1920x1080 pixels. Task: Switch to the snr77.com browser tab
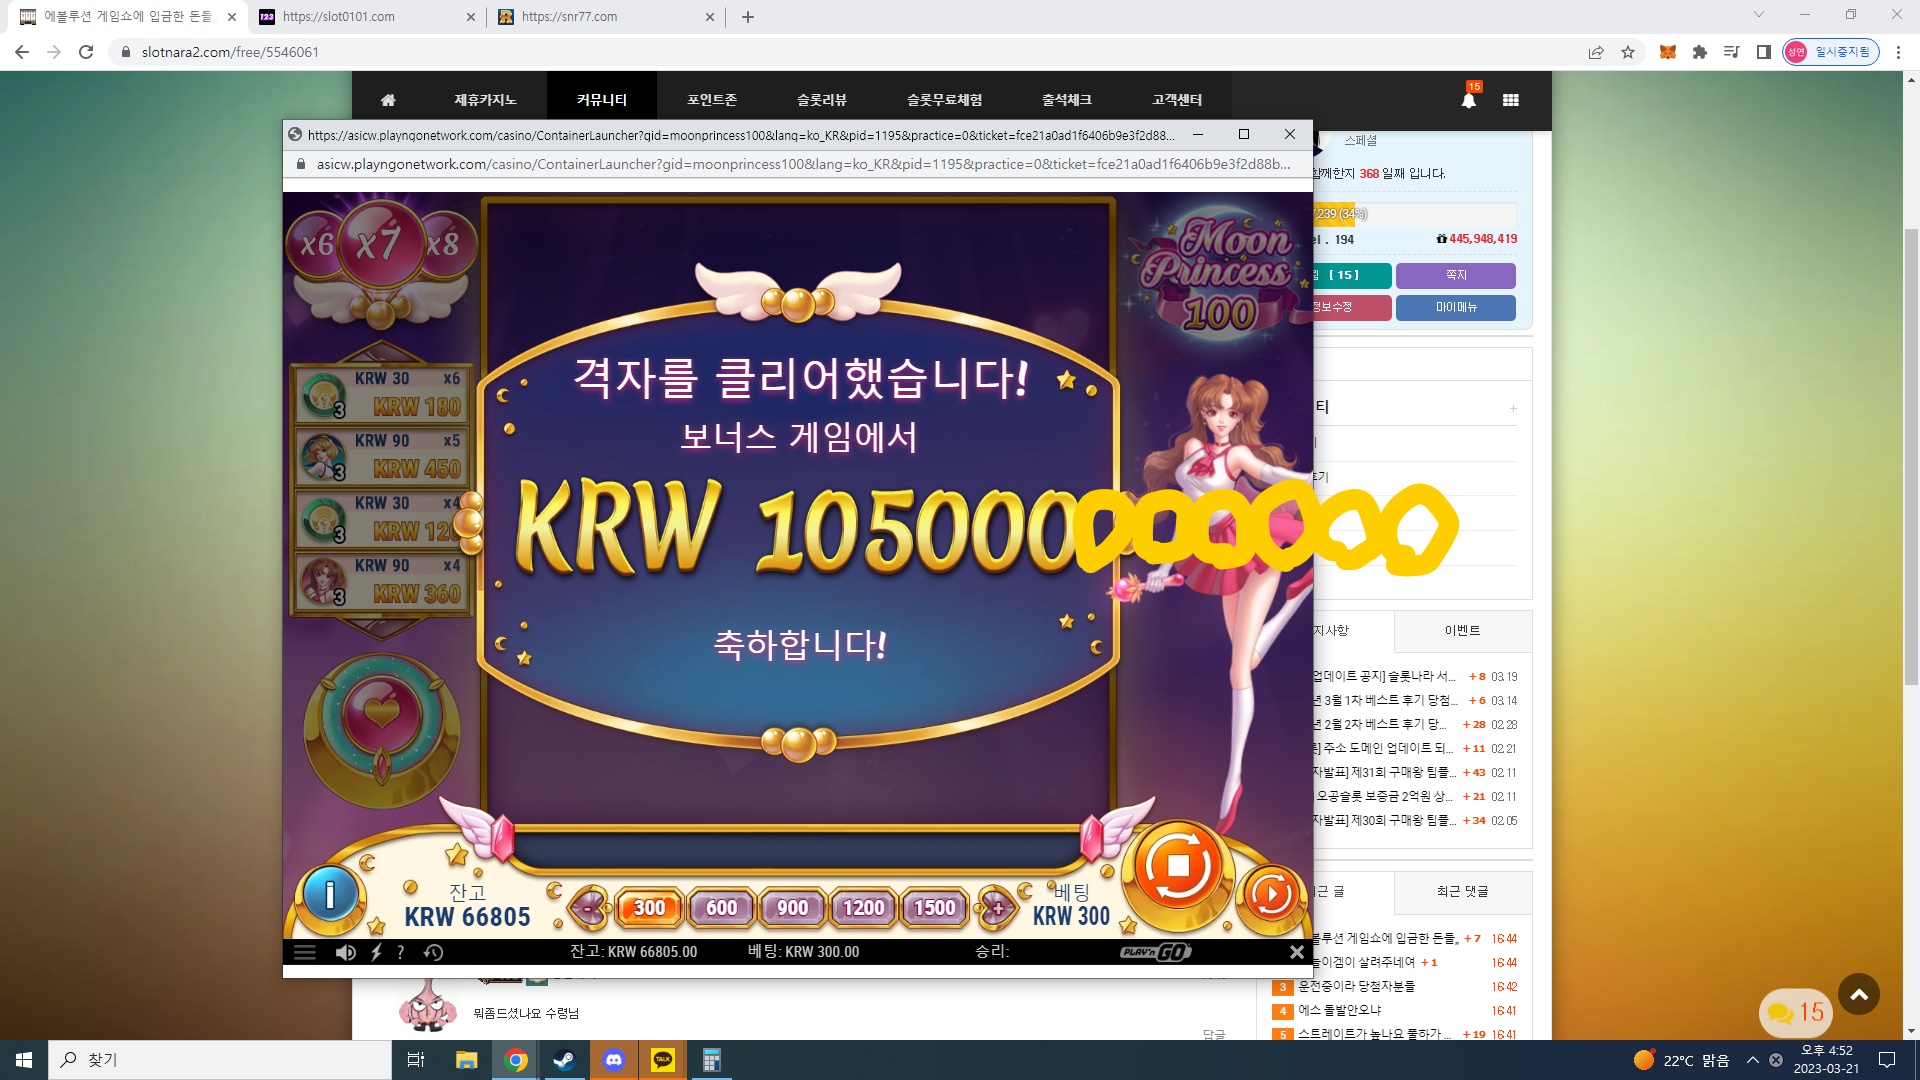607,17
